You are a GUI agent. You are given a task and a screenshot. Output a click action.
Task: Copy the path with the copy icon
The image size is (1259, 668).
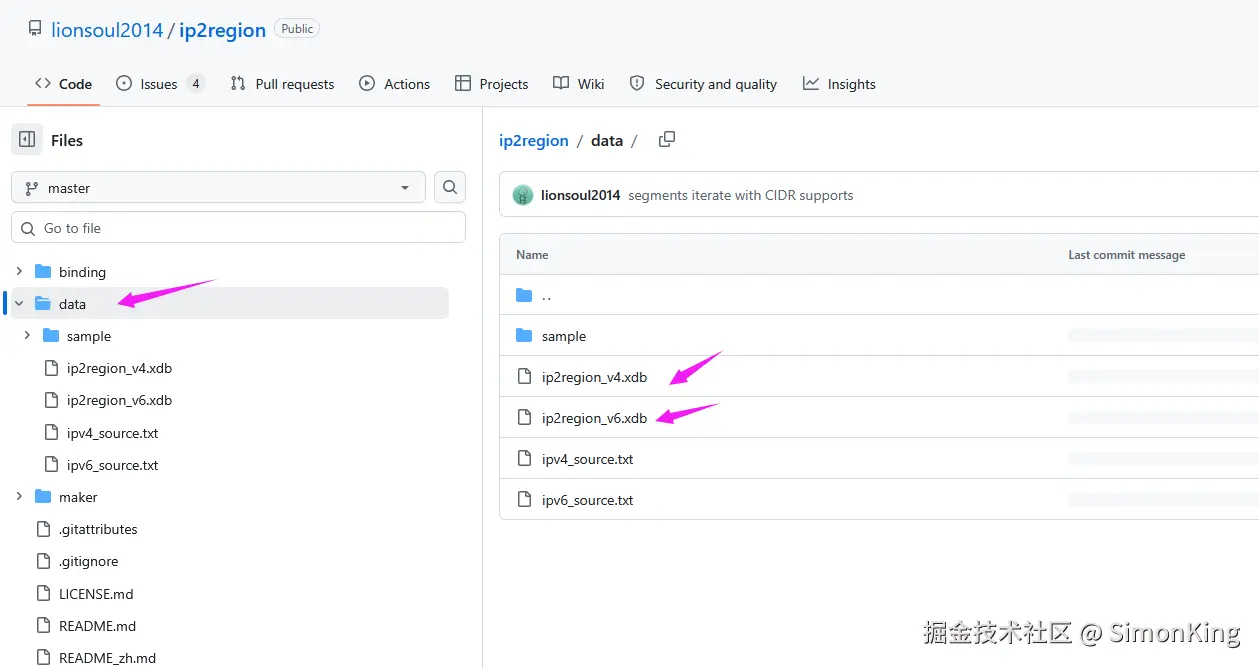click(x=667, y=140)
